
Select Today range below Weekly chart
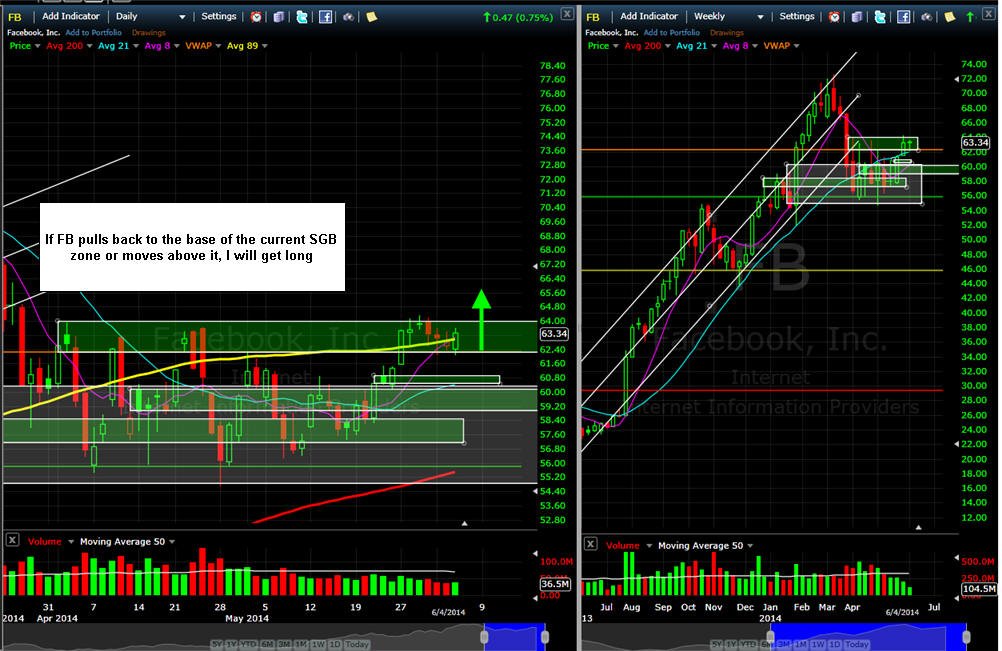[856, 644]
